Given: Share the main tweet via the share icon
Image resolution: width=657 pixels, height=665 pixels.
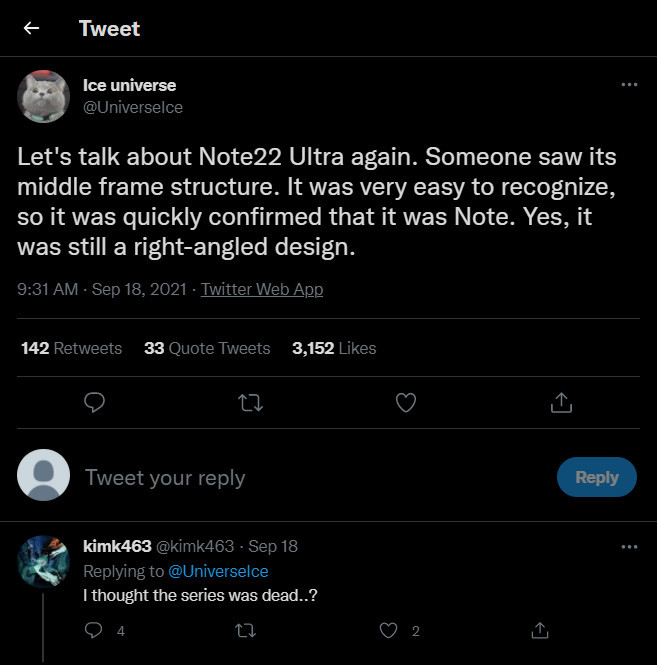Looking at the screenshot, I should [561, 402].
